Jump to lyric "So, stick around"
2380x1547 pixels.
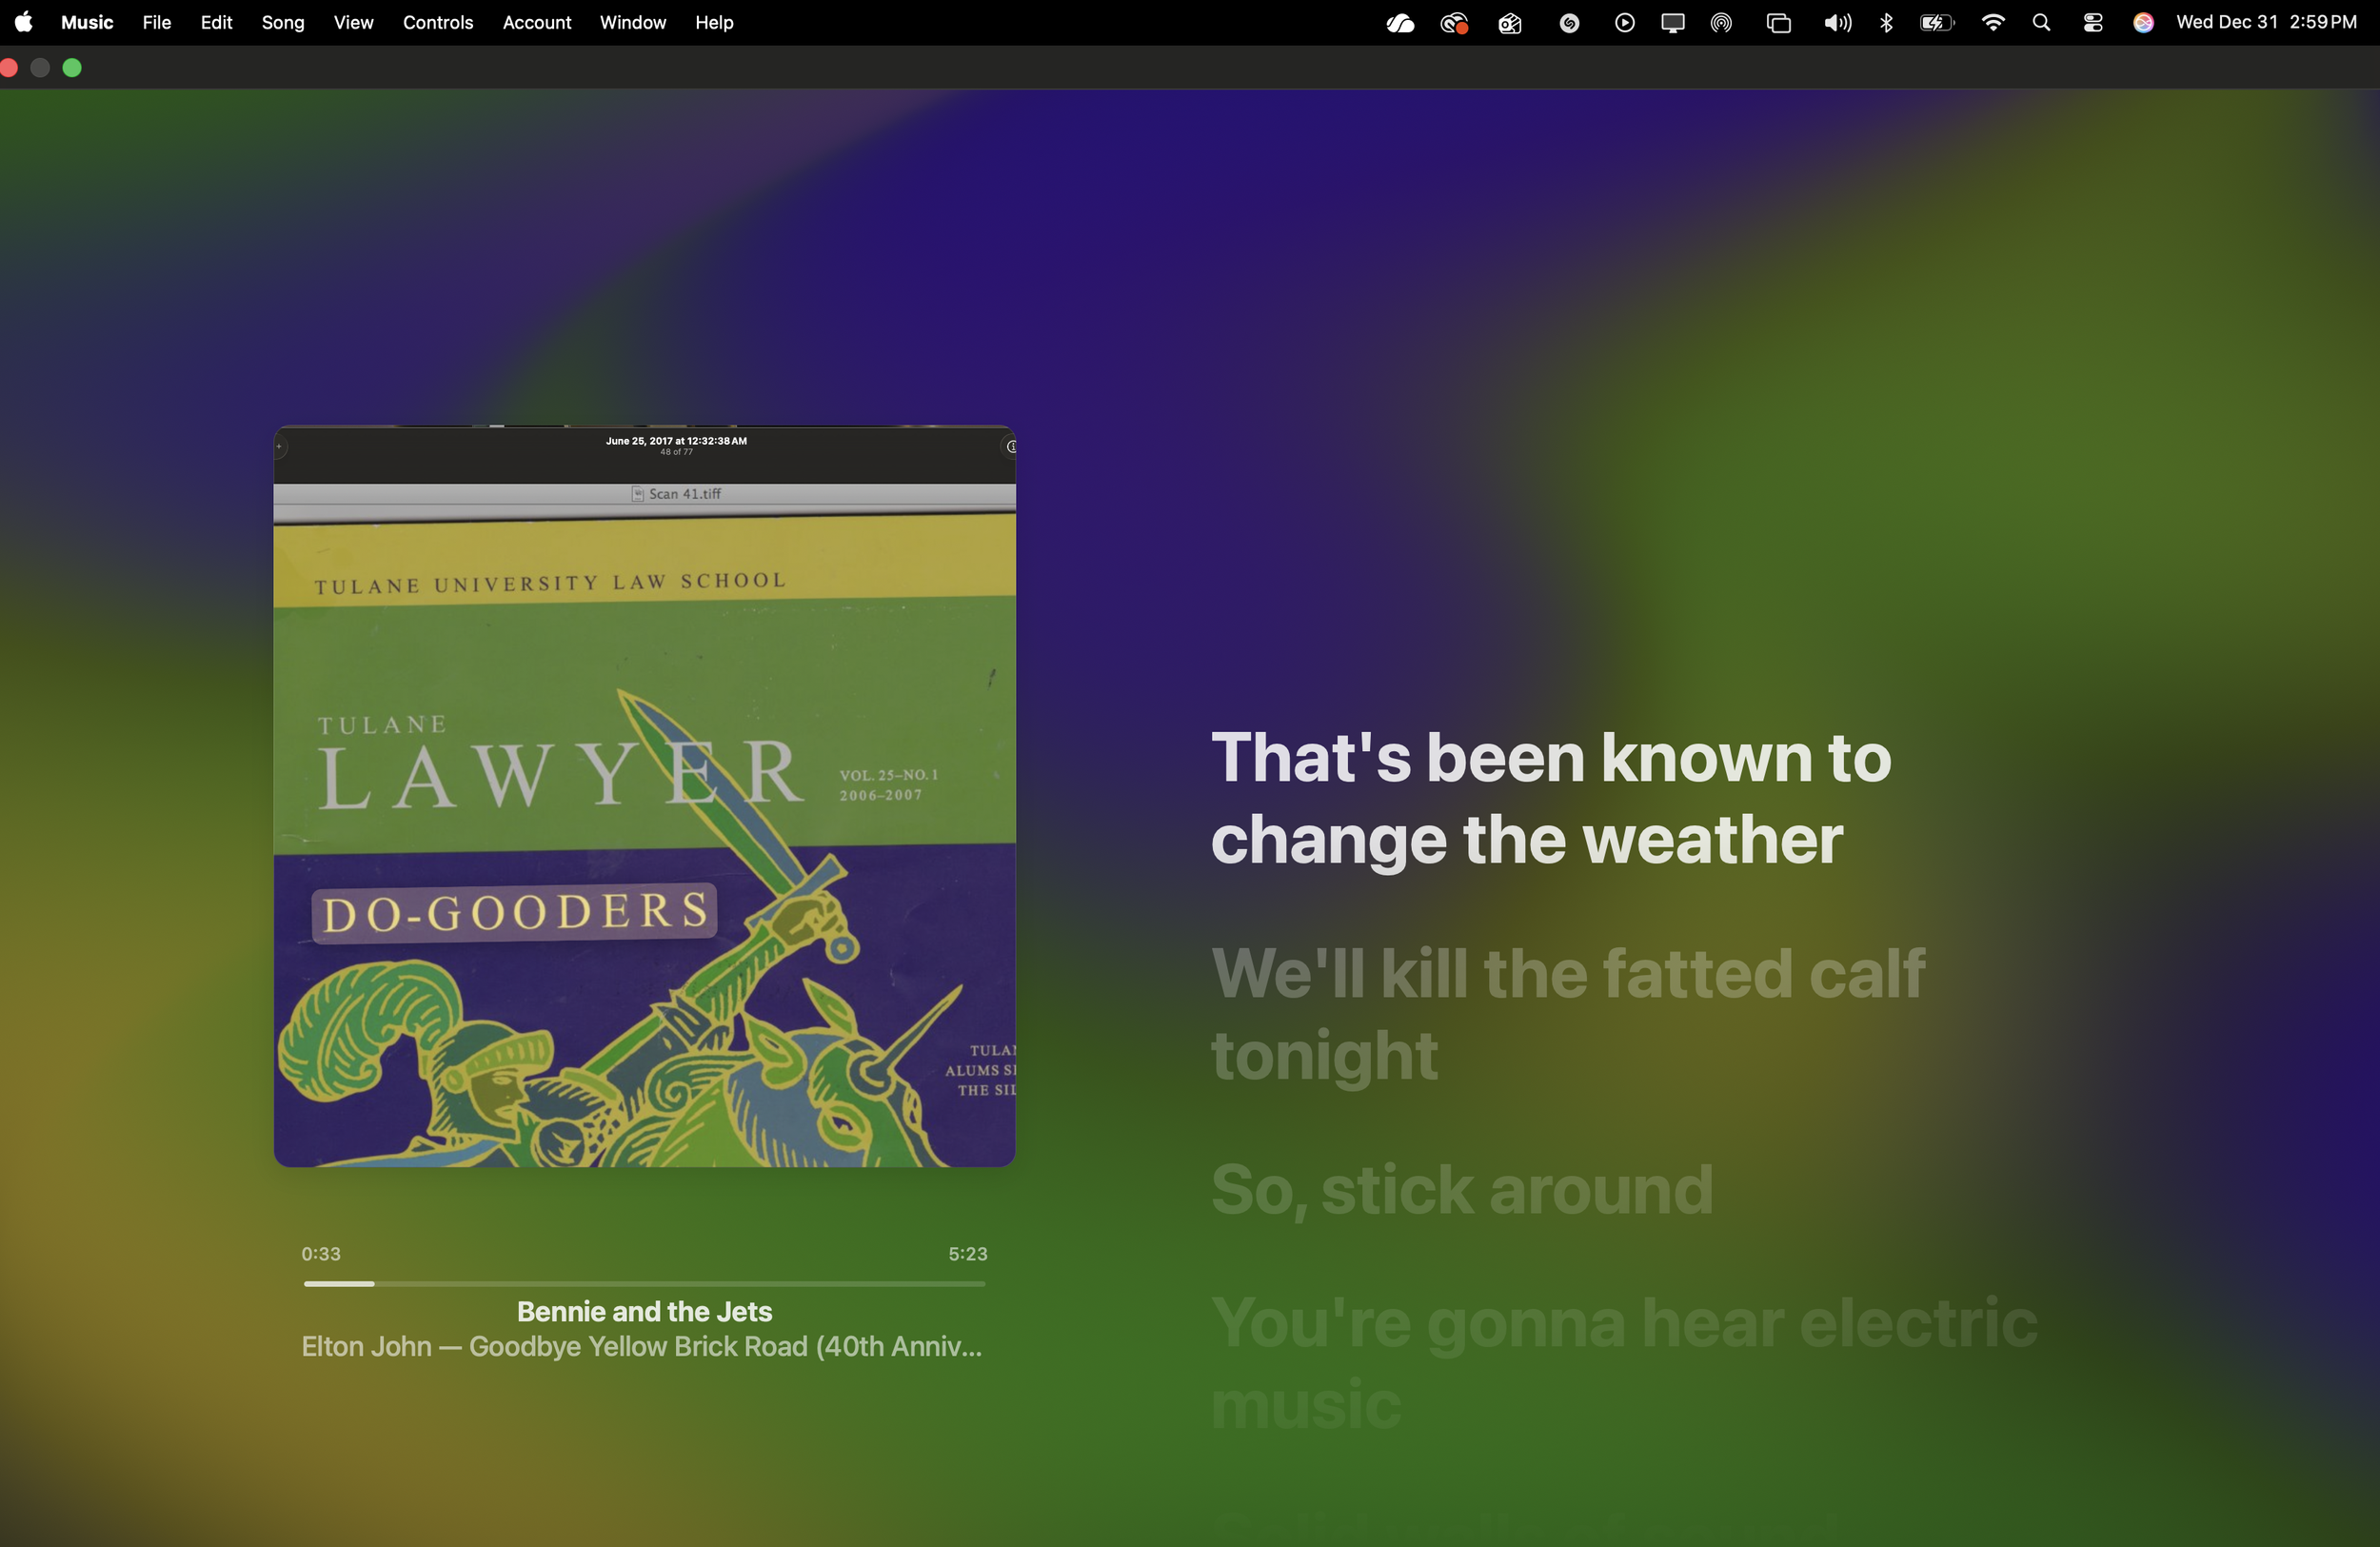click(x=1461, y=1190)
